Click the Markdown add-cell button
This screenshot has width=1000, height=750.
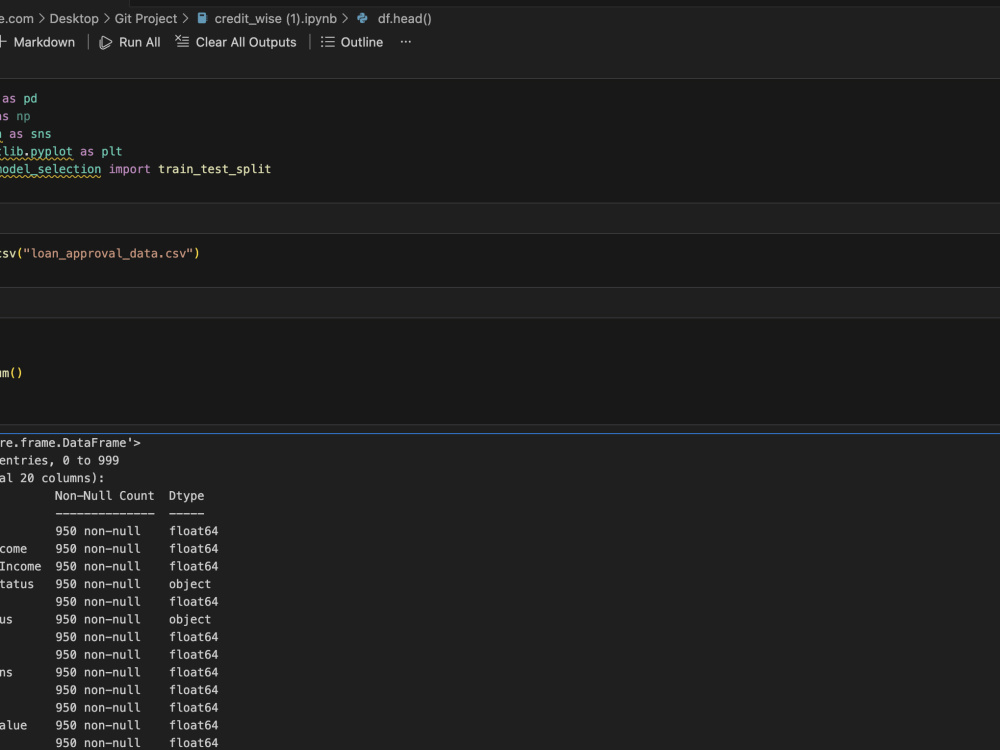37,42
